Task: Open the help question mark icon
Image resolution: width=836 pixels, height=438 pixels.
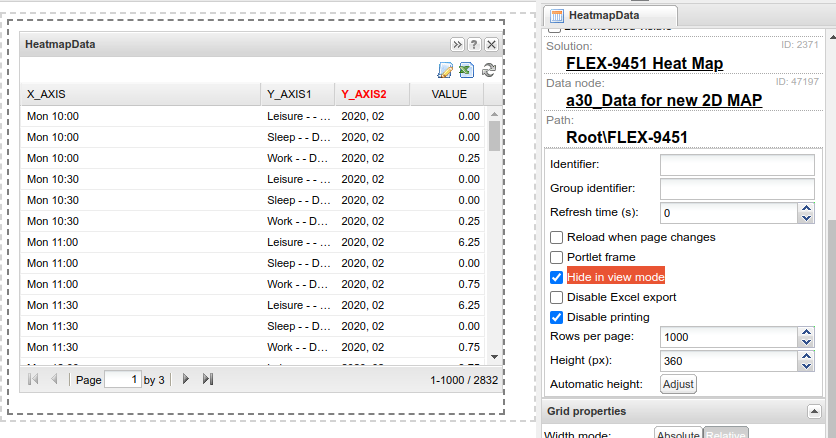Action: tap(474, 44)
